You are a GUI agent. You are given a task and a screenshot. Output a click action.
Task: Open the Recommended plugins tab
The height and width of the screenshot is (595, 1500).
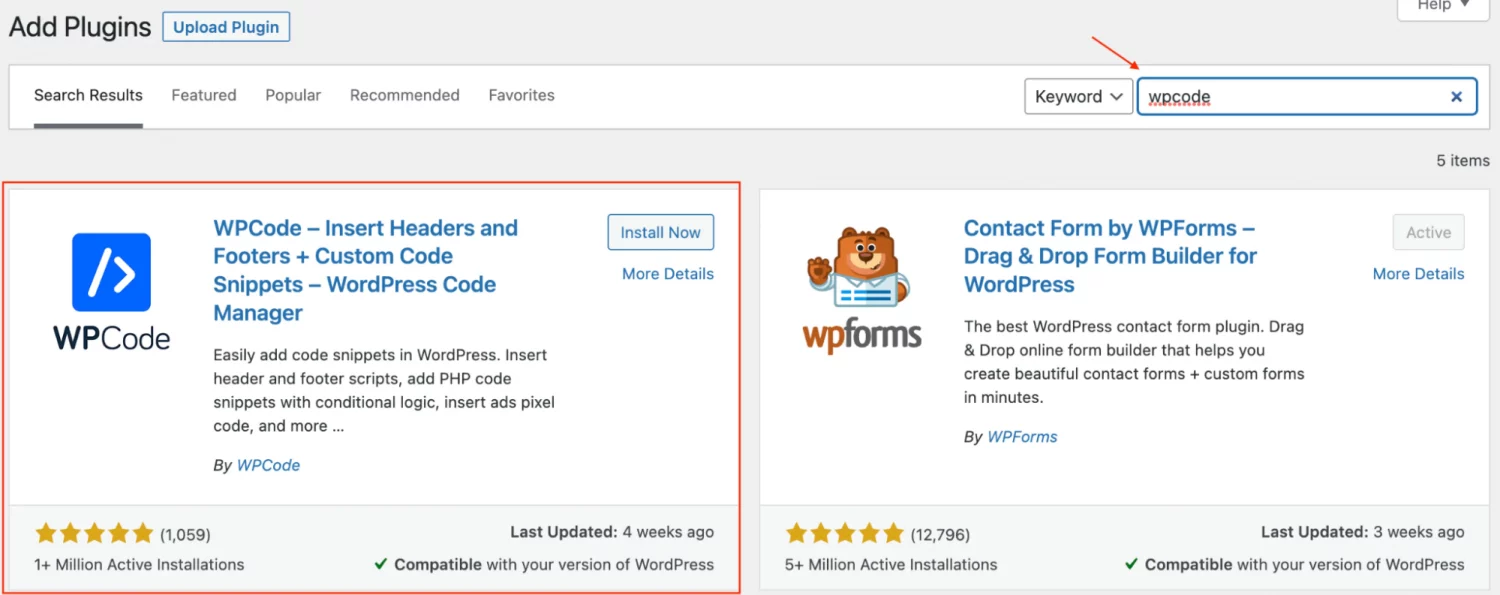tap(405, 96)
